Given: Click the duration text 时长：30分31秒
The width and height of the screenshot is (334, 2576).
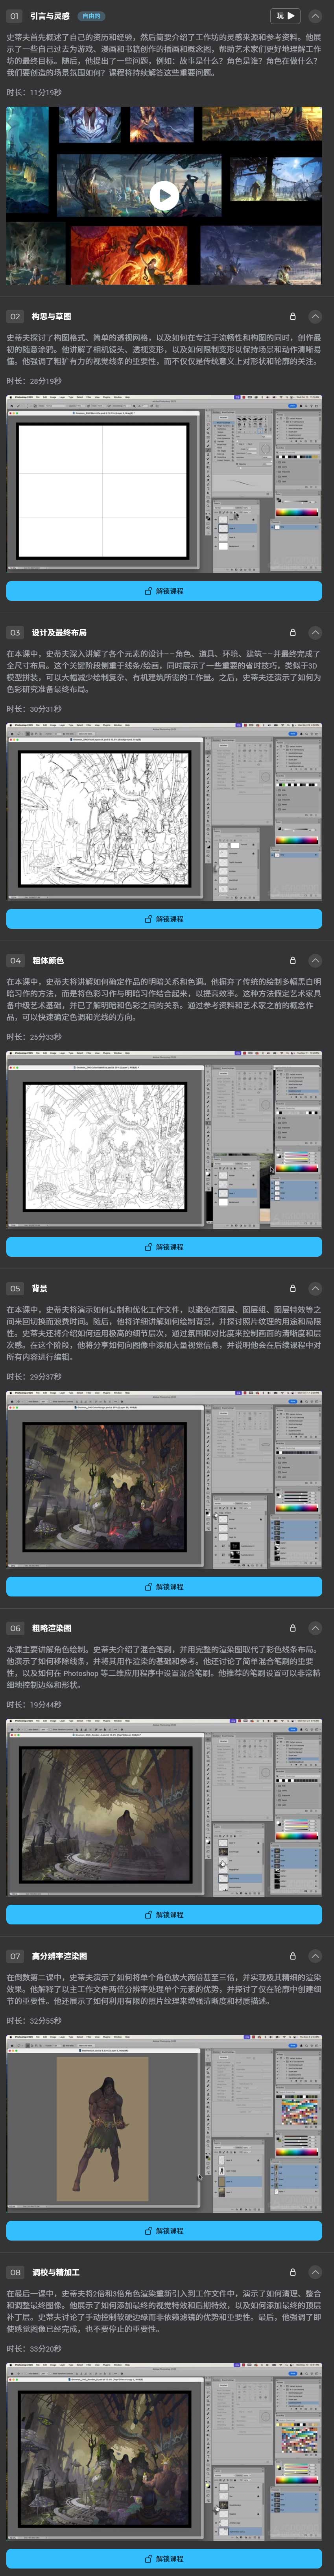Looking at the screenshot, I should [34, 709].
